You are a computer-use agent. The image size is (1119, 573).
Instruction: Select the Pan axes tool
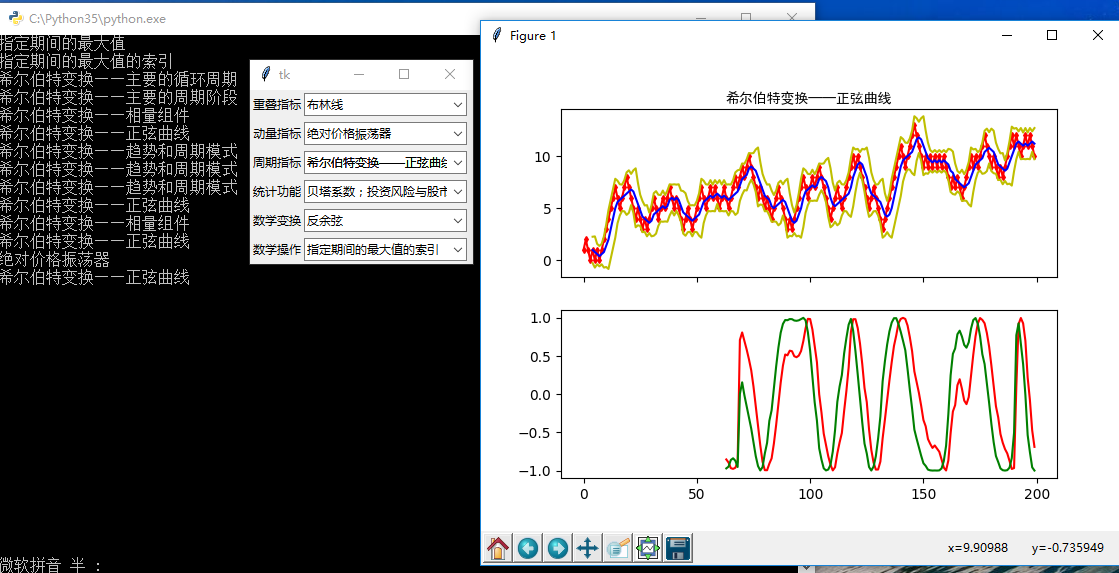587,548
